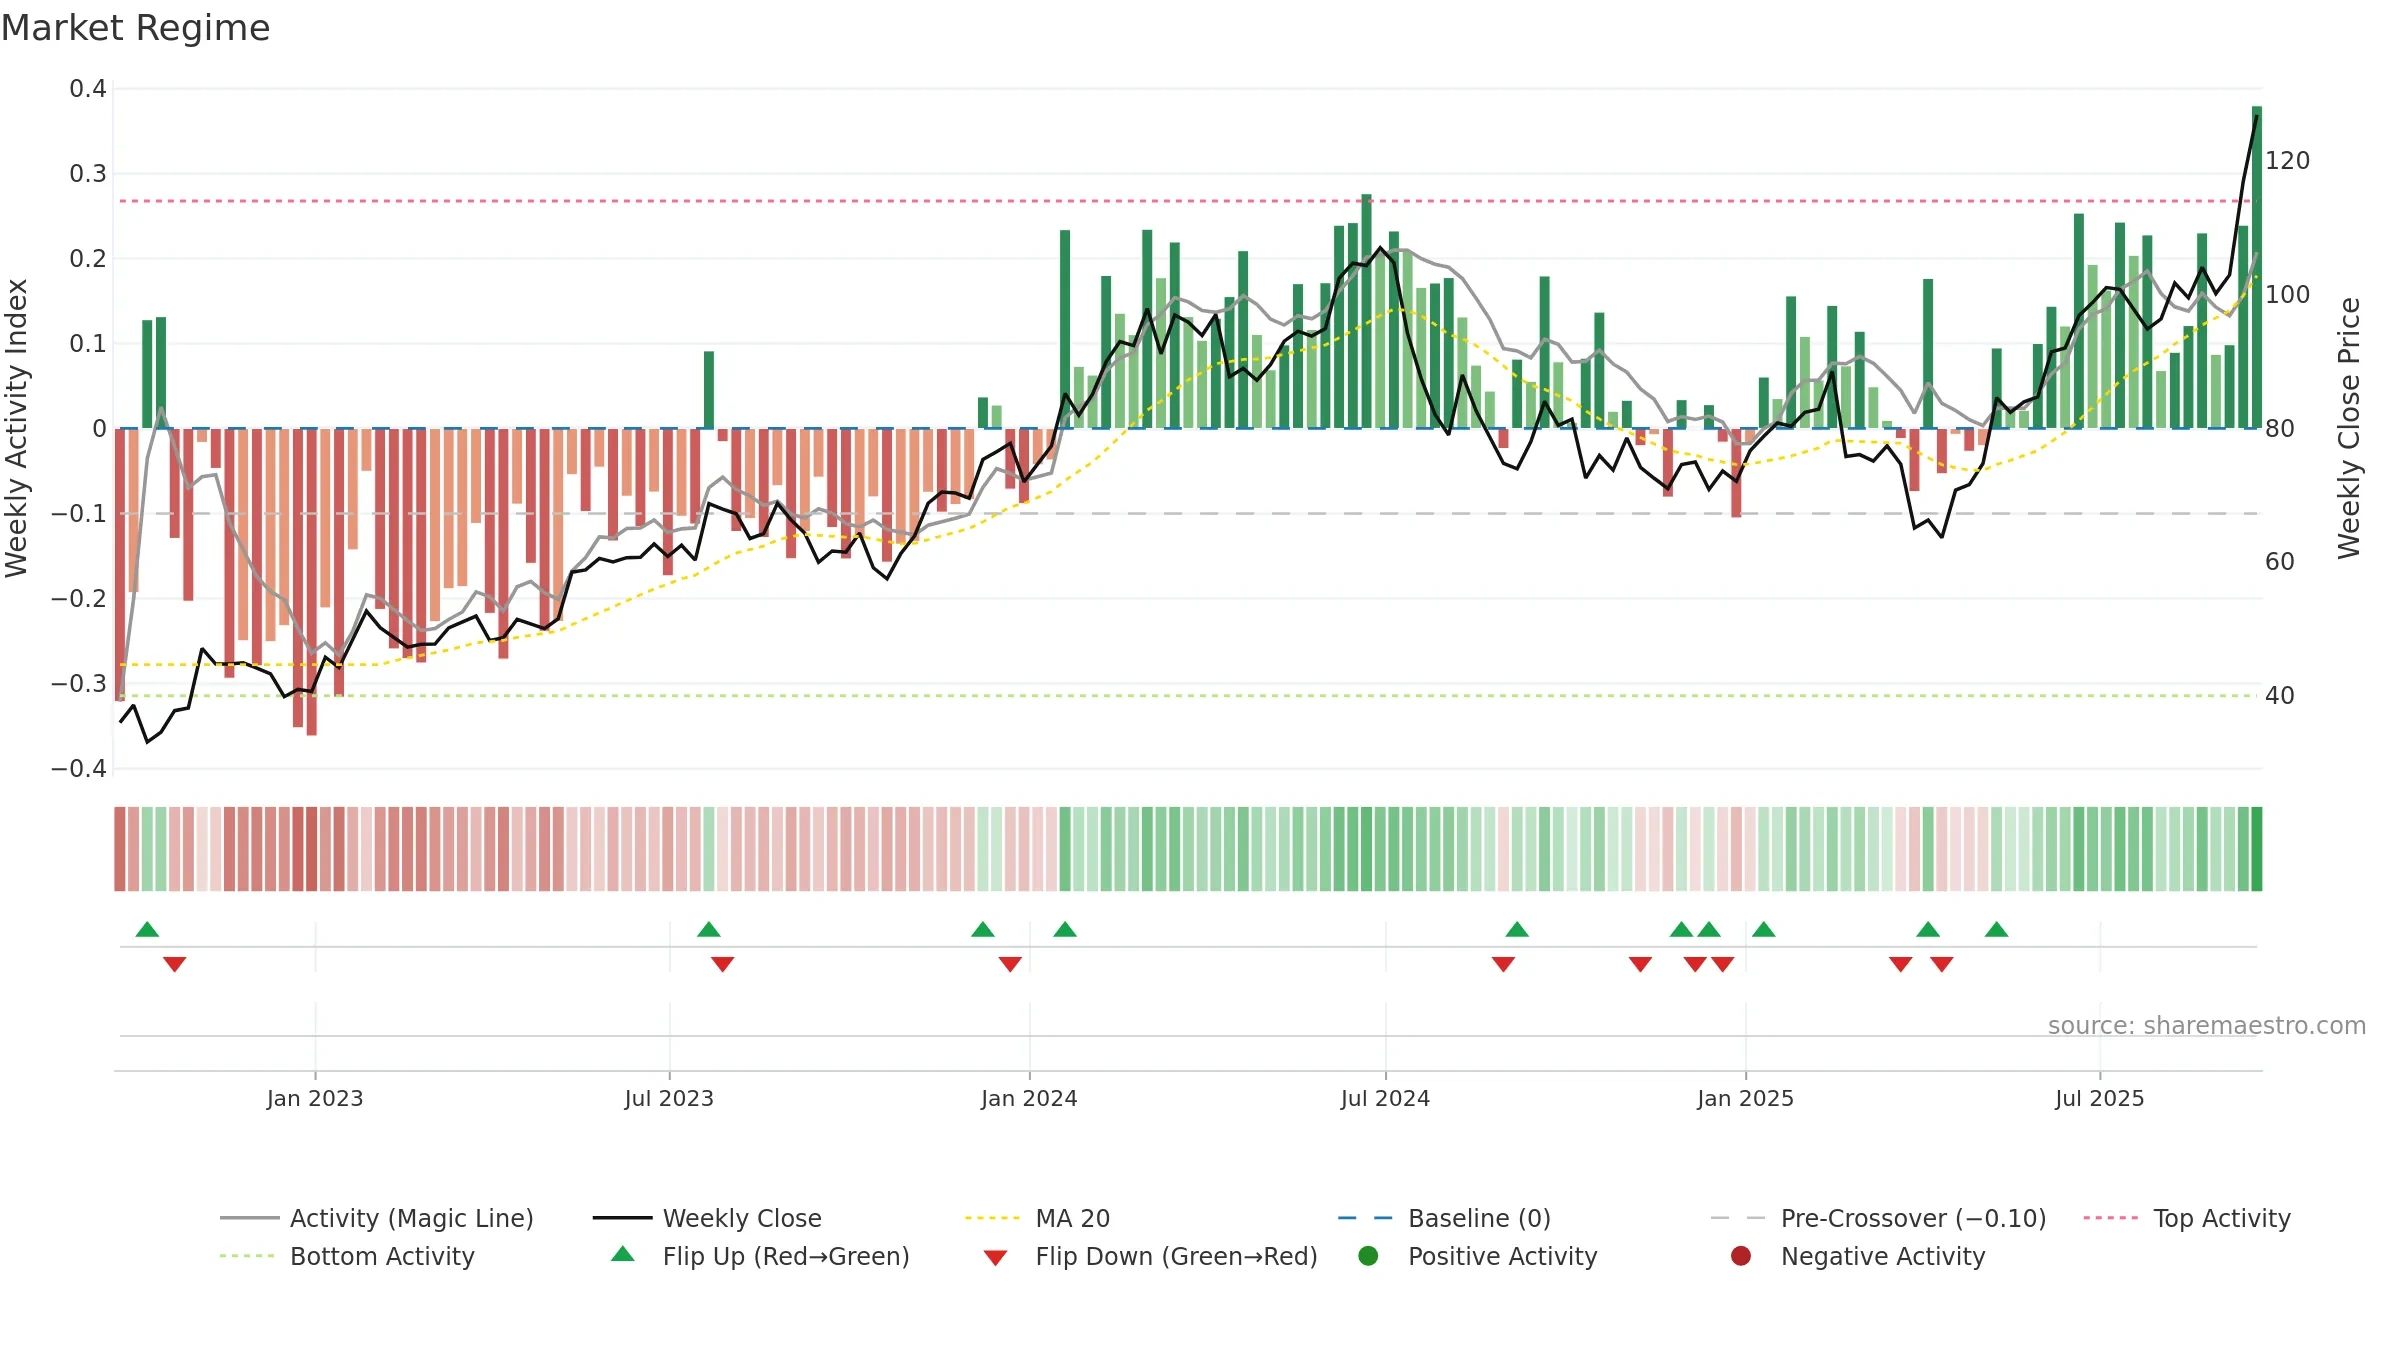Toggle Flip Down (Green→Red) legend entry
This screenshot has height=1350, width=2400.
1150,1256
